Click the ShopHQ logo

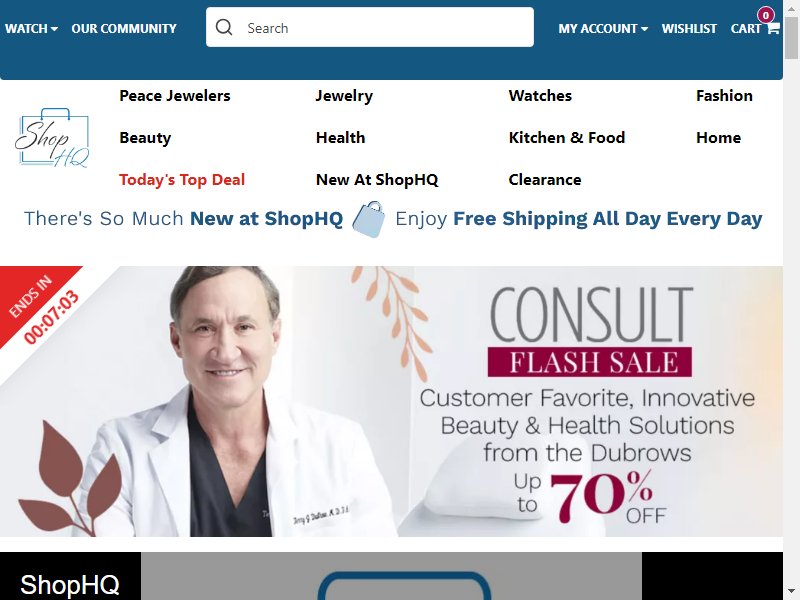click(53, 138)
